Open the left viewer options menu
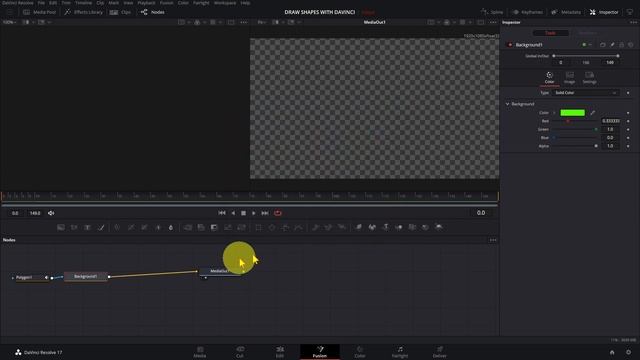 coord(244,22)
